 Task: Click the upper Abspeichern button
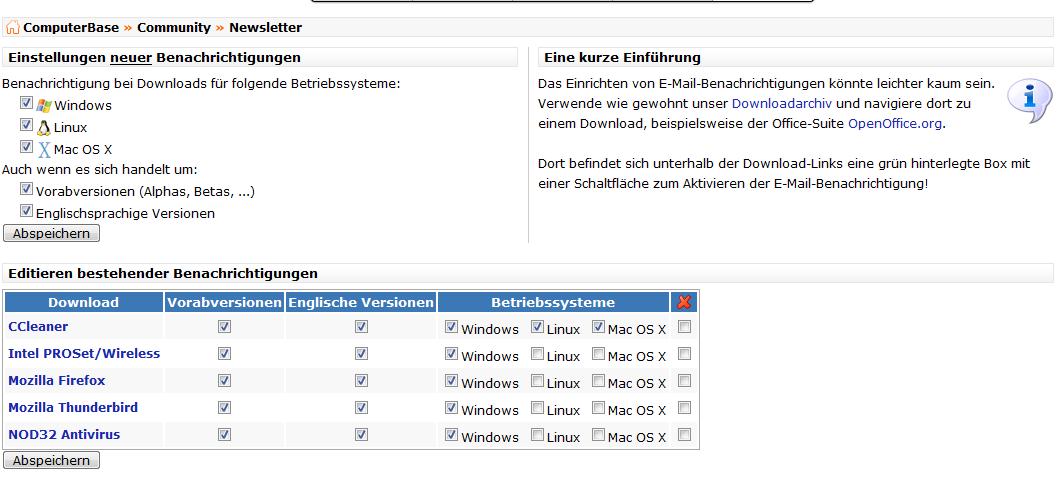(51, 234)
